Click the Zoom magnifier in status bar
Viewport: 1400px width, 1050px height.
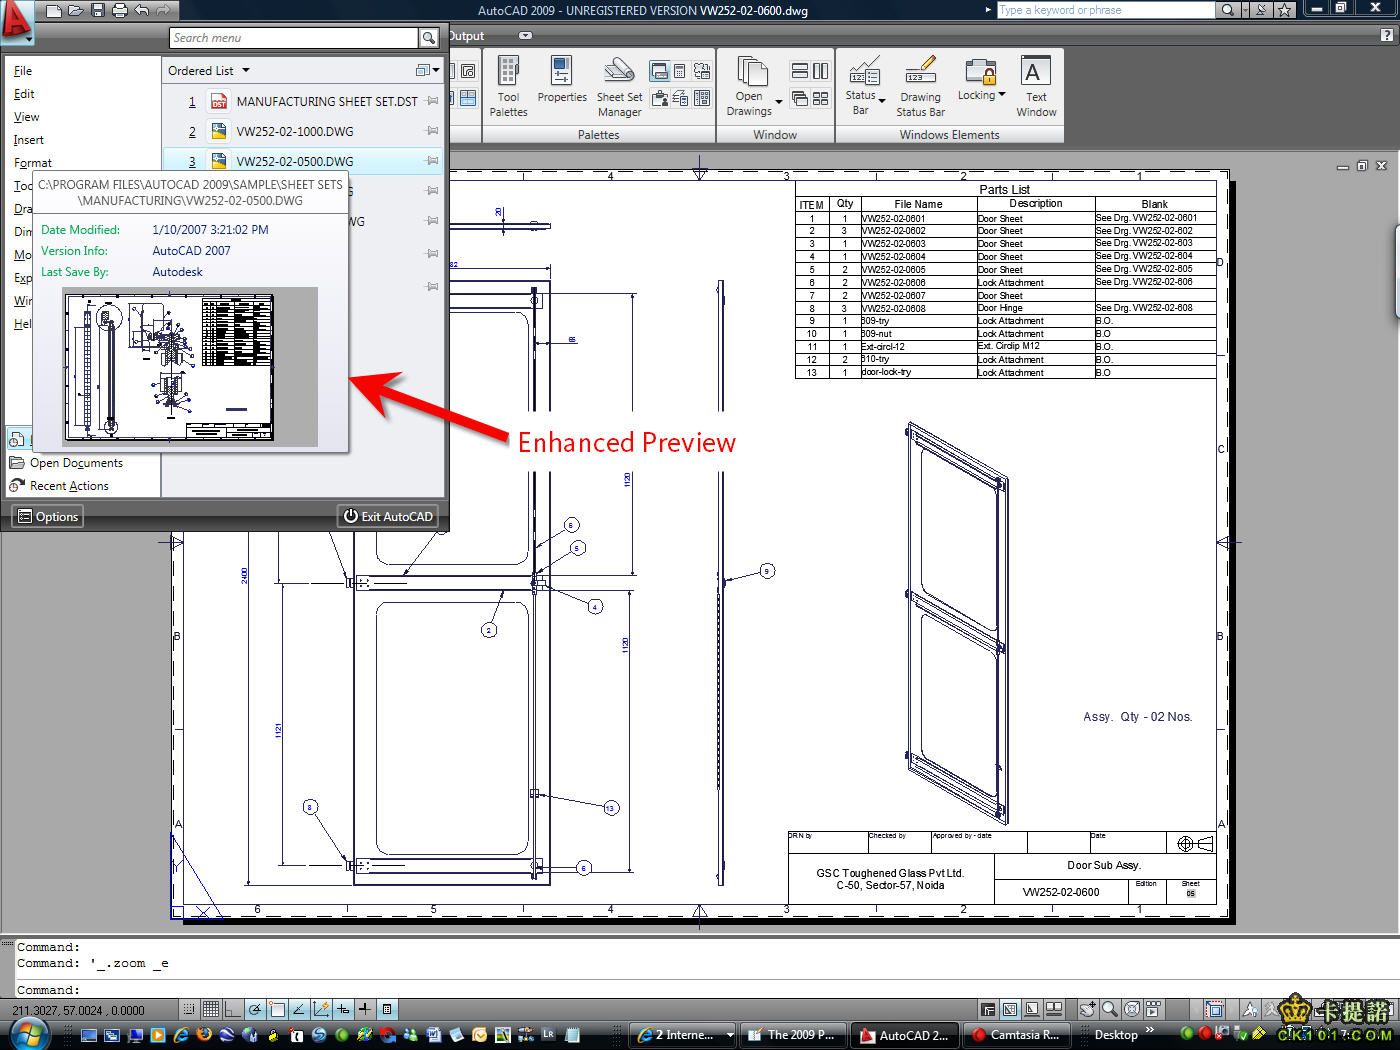point(1109,1009)
